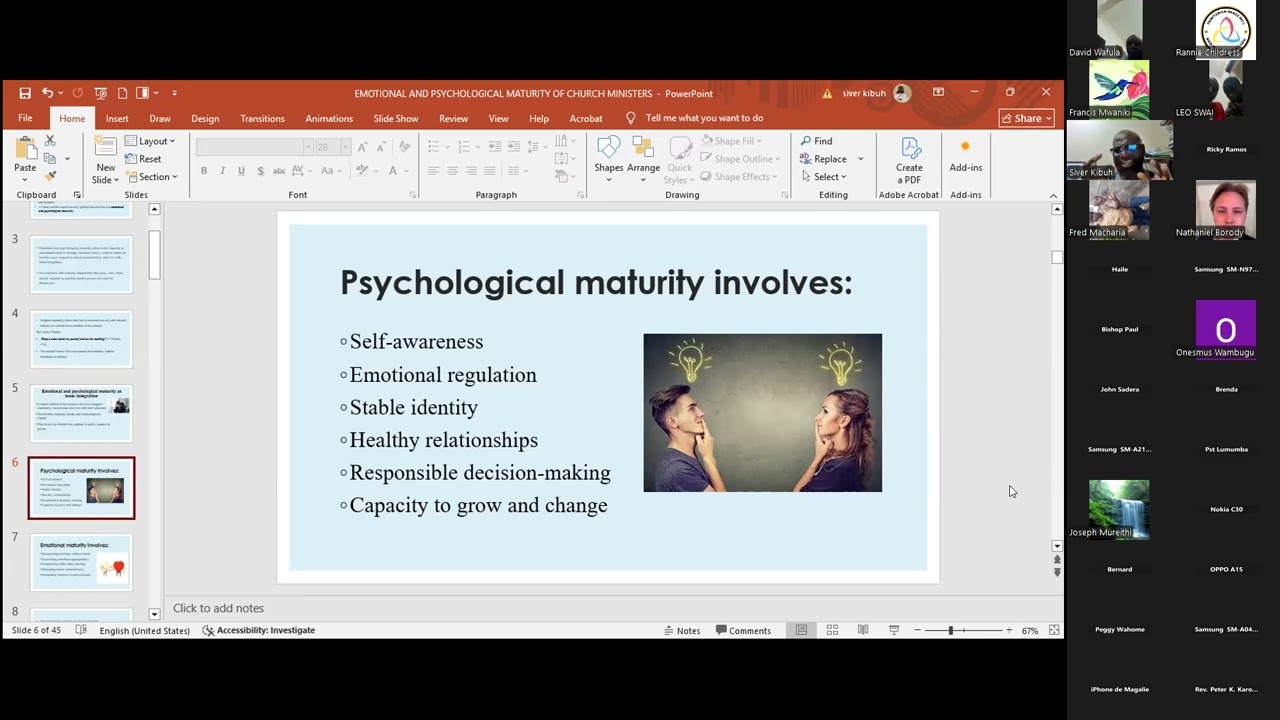Toggle center text alignment

coord(452,171)
